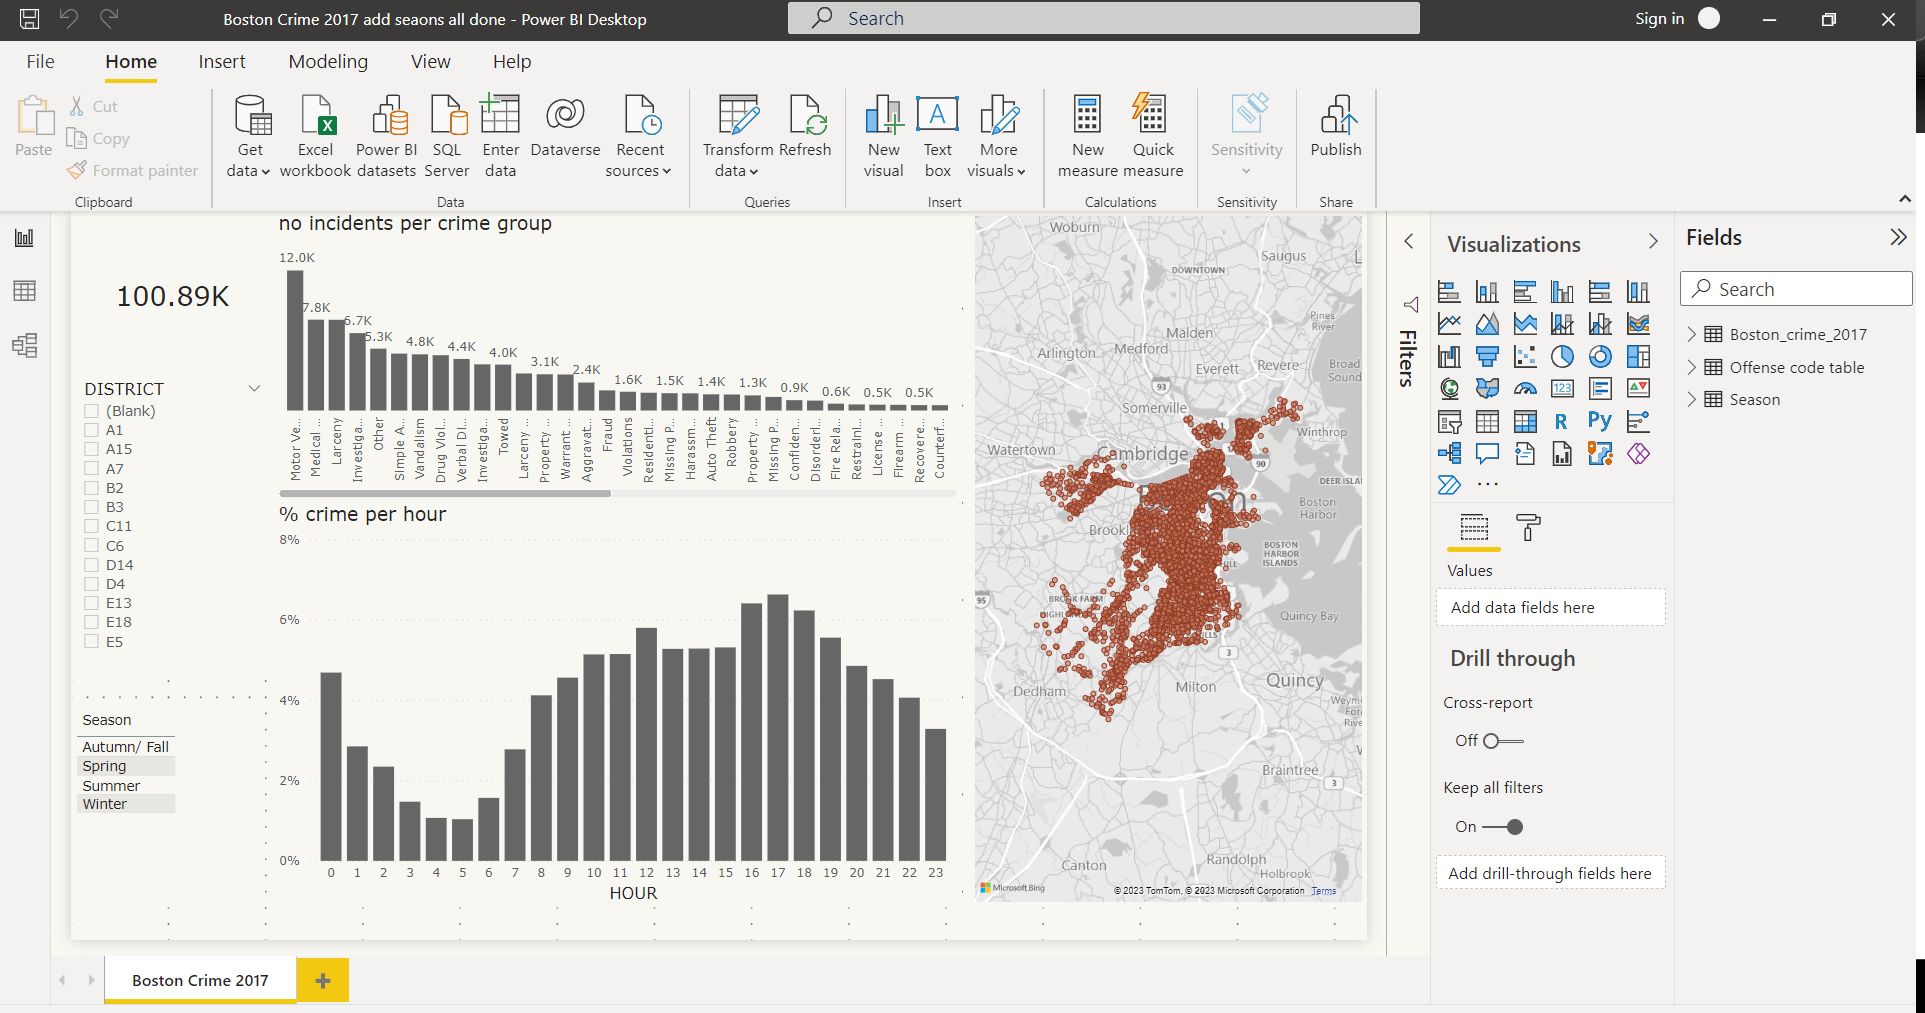Open the View menu tab

click(430, 61)
